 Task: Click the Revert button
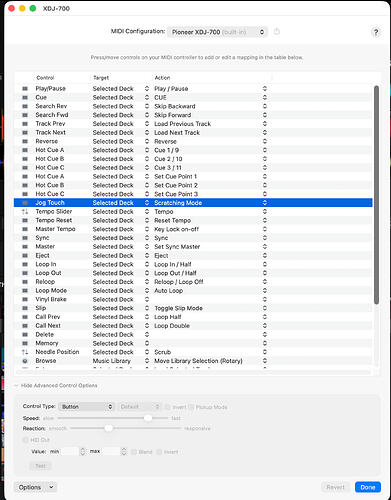(336, 487)
